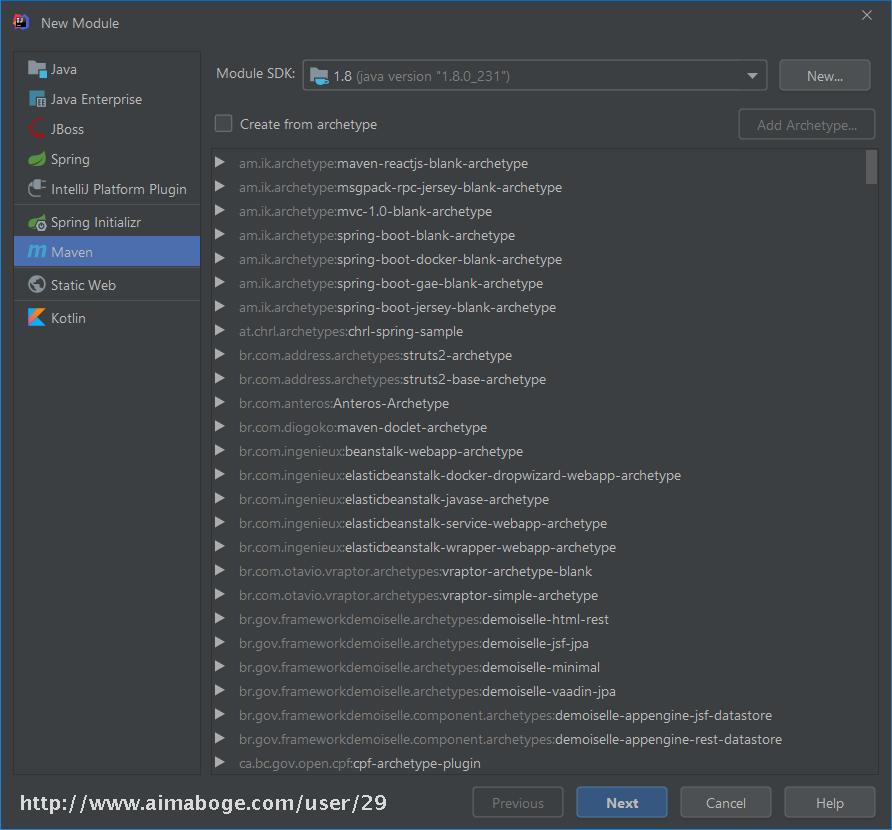Click the Maven 'm' icon
This screenshot has height=830, width=892.
(37, 251)
